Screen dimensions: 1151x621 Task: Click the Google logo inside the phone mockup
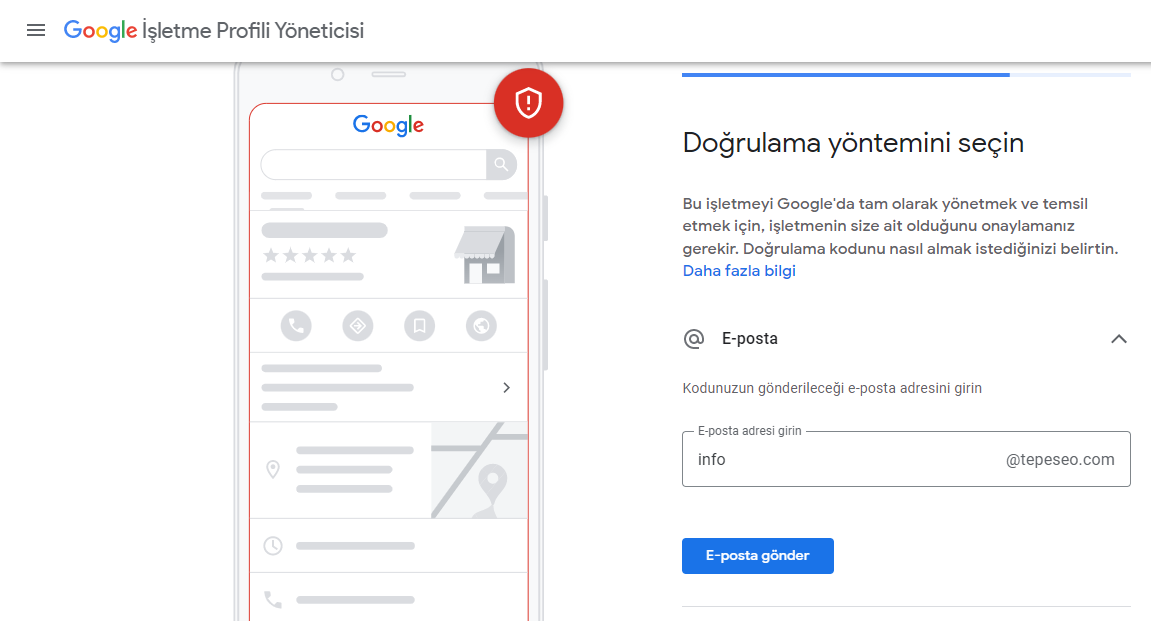click(388, 125)
